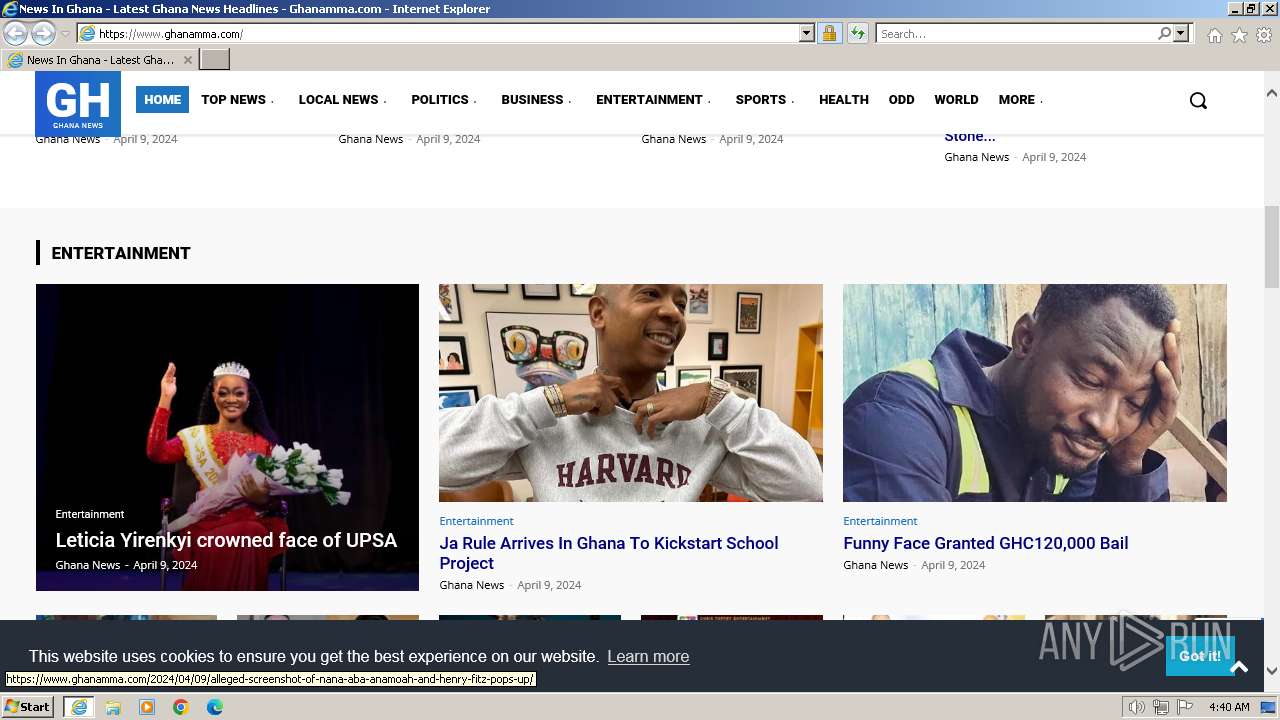Click the ENTERTAINMENT section heading
The image size is (1280, 720).
121,253
